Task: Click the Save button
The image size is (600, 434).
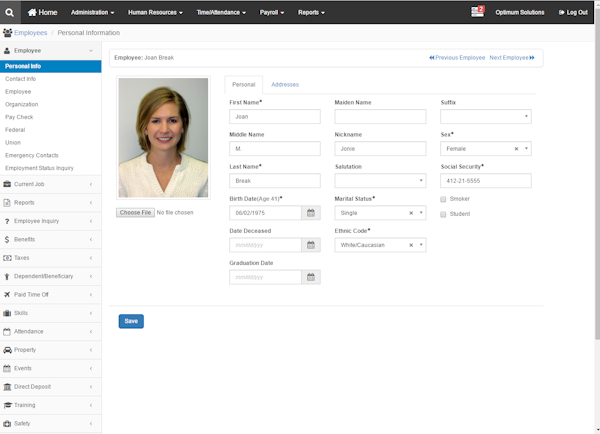Action: point(131,321)
